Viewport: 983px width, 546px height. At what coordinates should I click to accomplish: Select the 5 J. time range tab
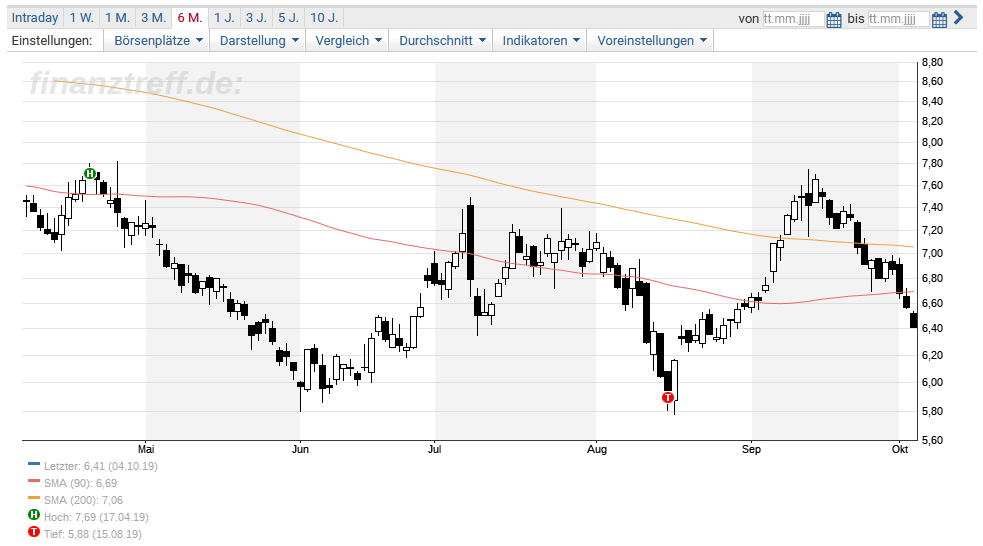(x=288, y=18)
